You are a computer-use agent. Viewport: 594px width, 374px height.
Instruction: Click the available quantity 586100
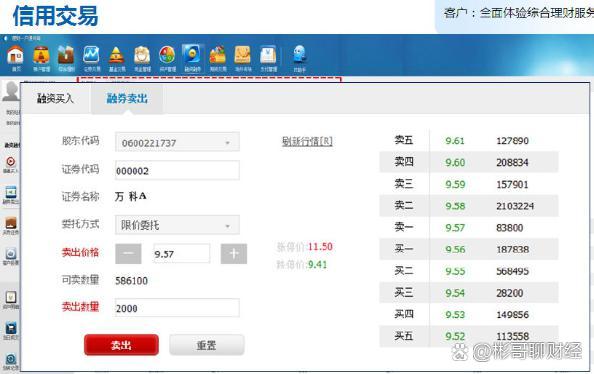pos(131,281)
